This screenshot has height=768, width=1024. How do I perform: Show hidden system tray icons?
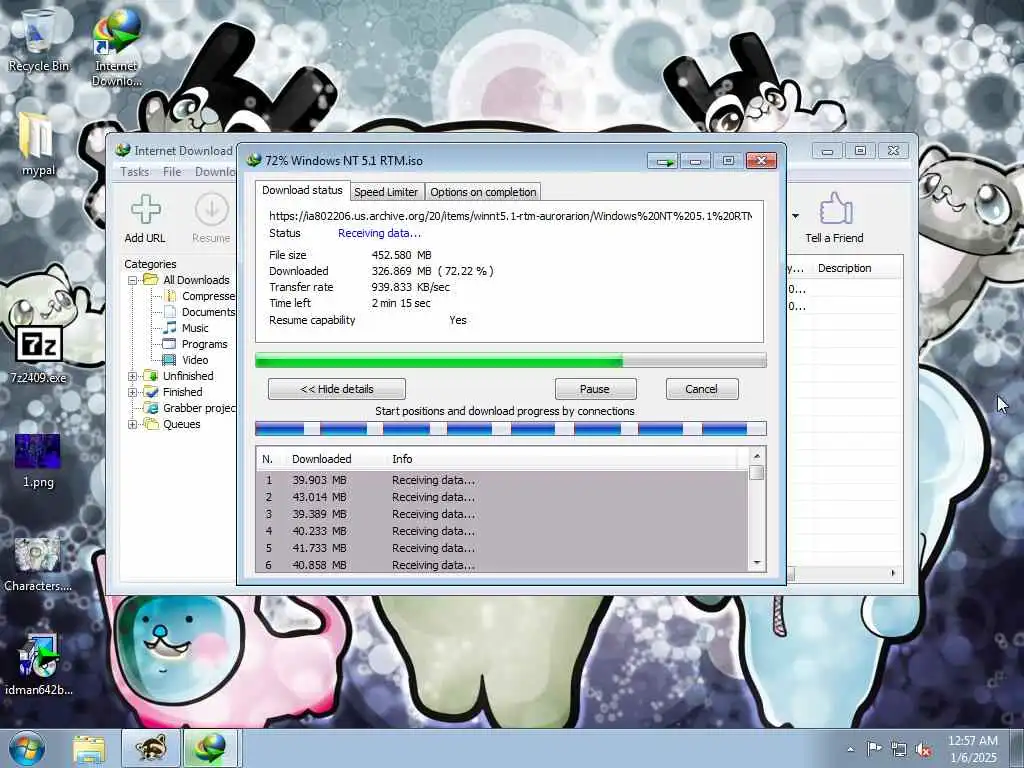click(x=850, y=749)
